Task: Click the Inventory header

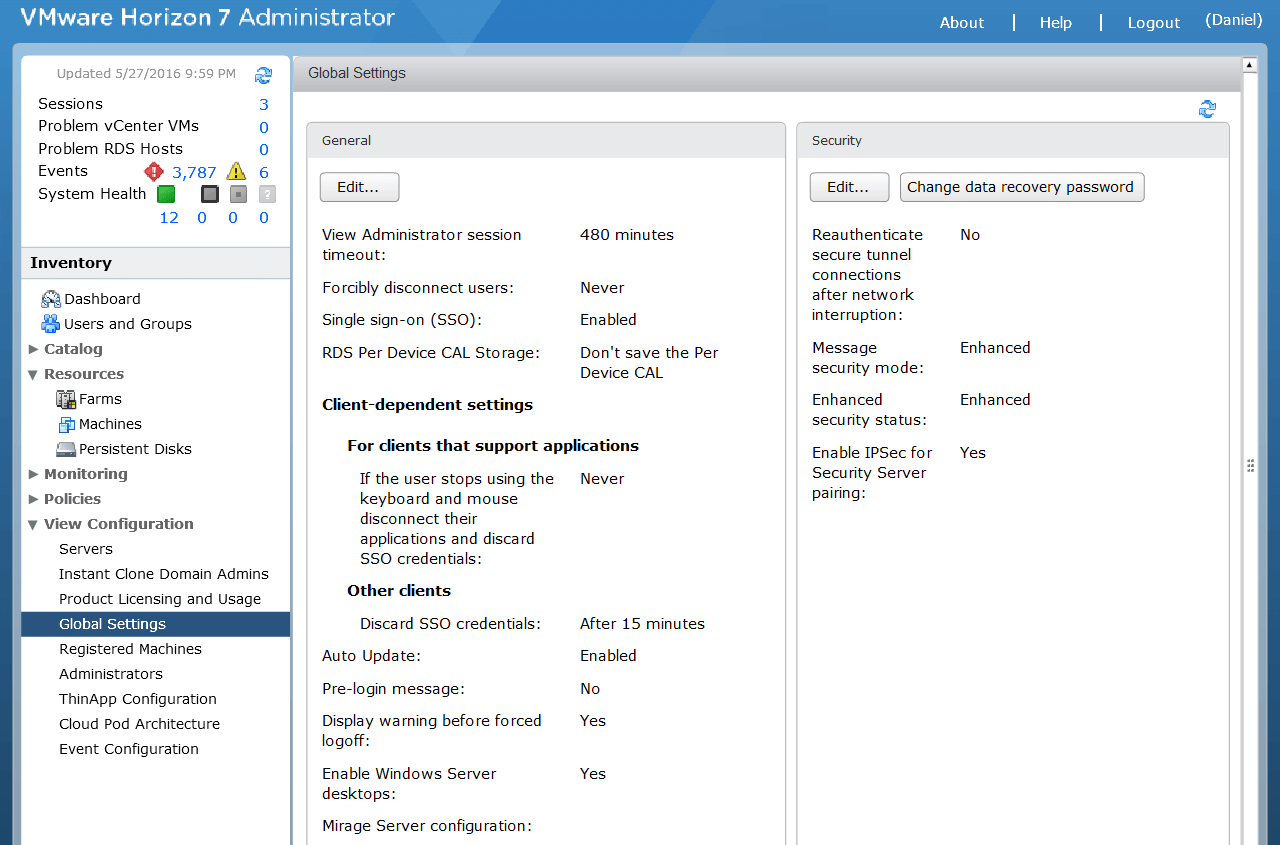Action: 156,263
